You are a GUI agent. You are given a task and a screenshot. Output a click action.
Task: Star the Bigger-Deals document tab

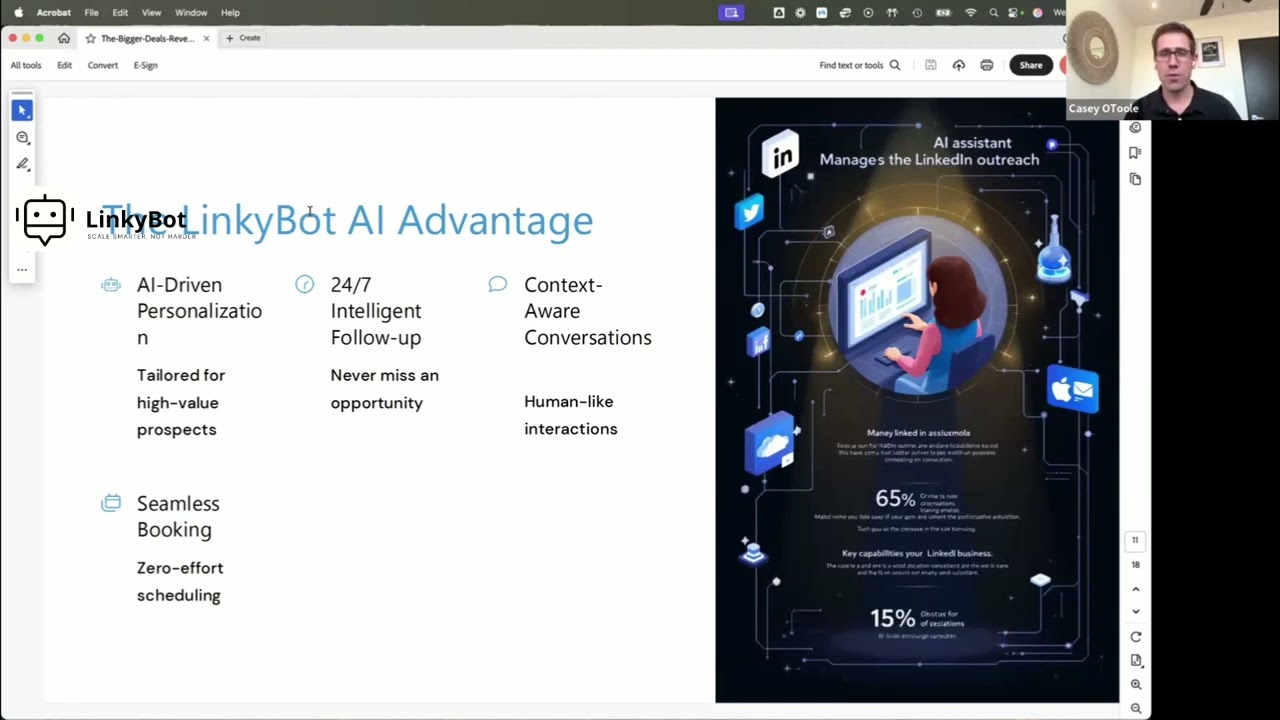click(x=90, y=38)
